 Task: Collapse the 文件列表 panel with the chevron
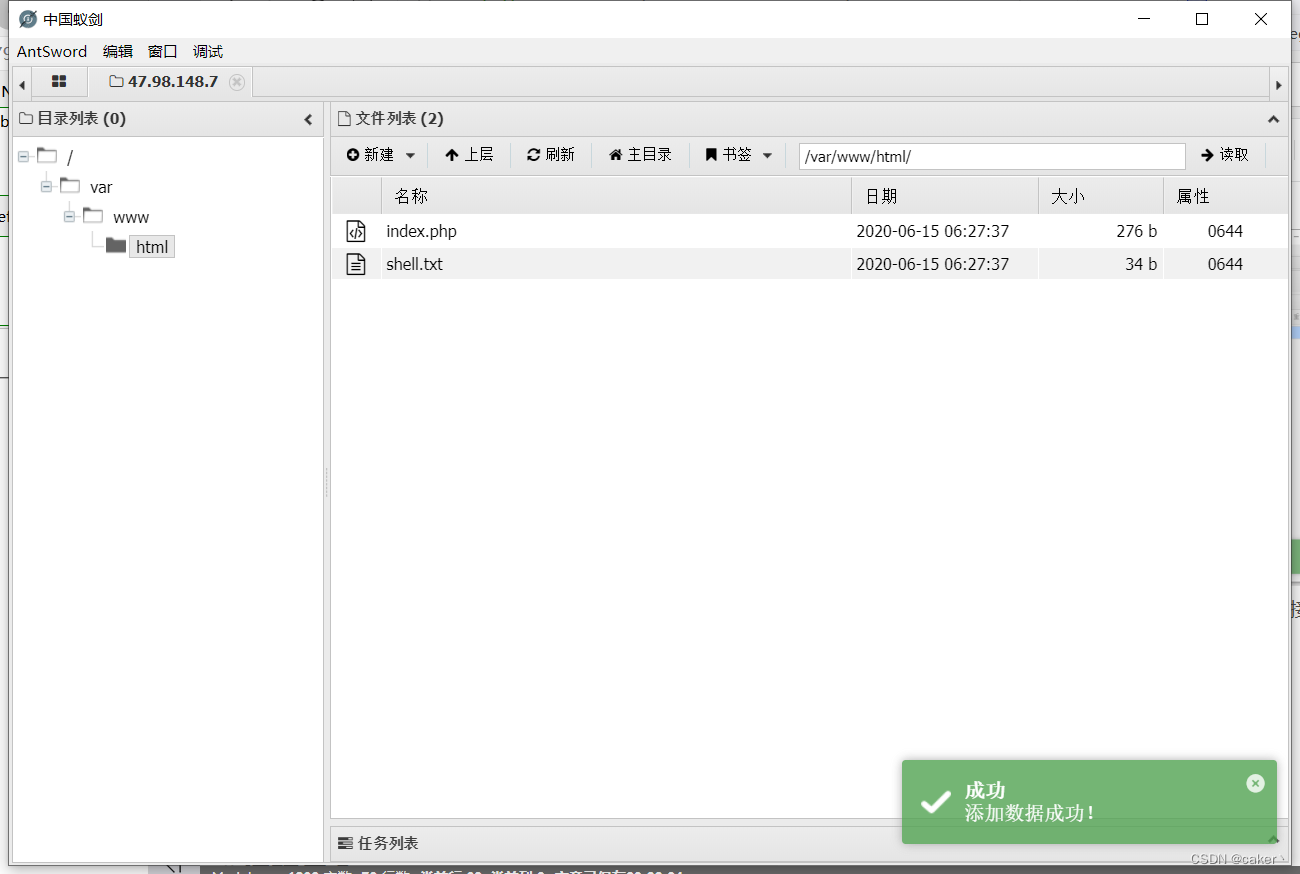[1273, 119]
